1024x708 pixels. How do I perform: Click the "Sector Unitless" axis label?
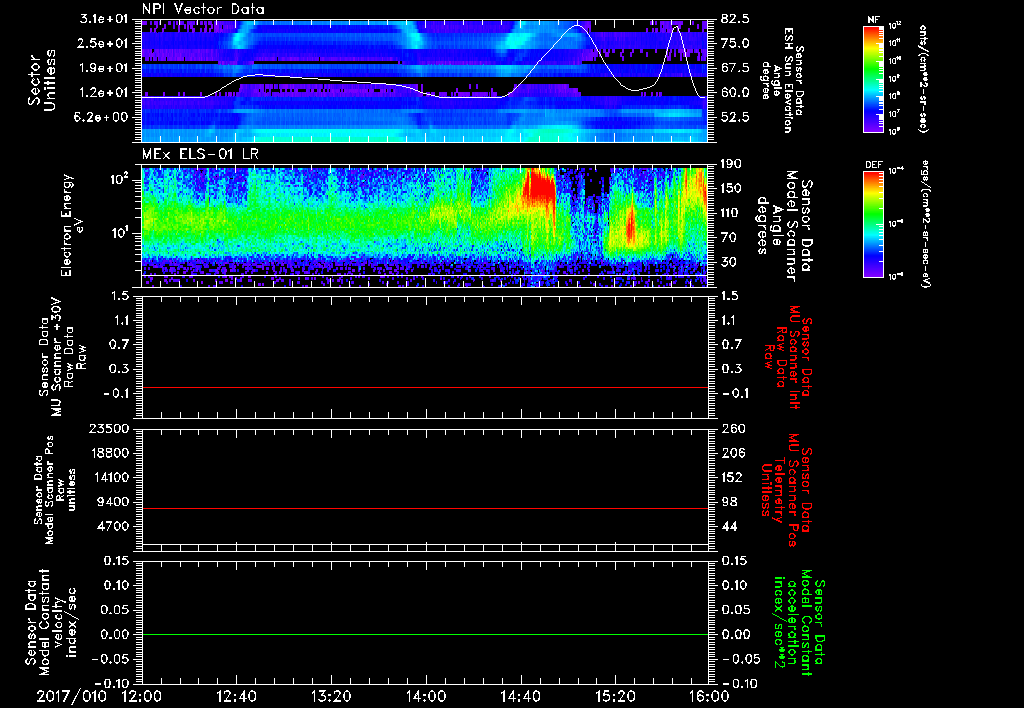(x=41, y=80)
